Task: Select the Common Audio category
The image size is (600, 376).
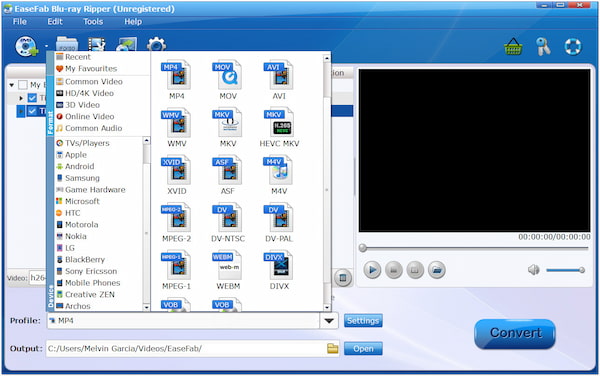Action: pyautogui.click(x=89, y=128)
